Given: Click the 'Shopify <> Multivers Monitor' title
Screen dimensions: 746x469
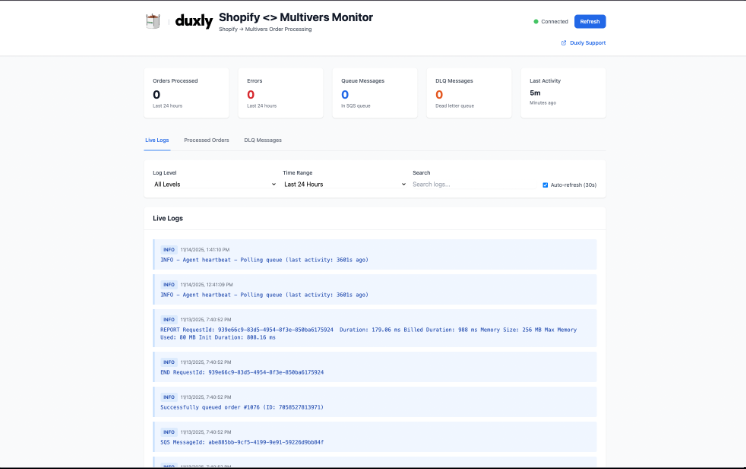Looking at the screenshot, I should [295, 18].
